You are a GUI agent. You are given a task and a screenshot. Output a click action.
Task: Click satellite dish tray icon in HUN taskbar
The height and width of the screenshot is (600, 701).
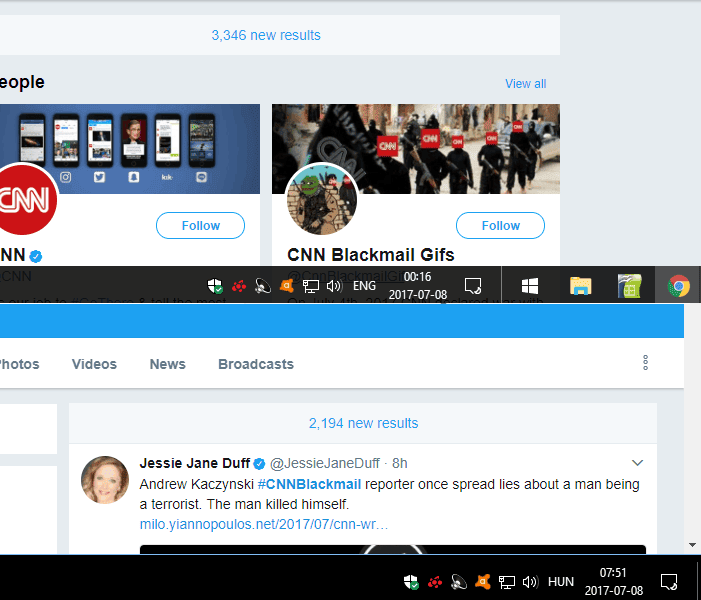tap(459, 582)
